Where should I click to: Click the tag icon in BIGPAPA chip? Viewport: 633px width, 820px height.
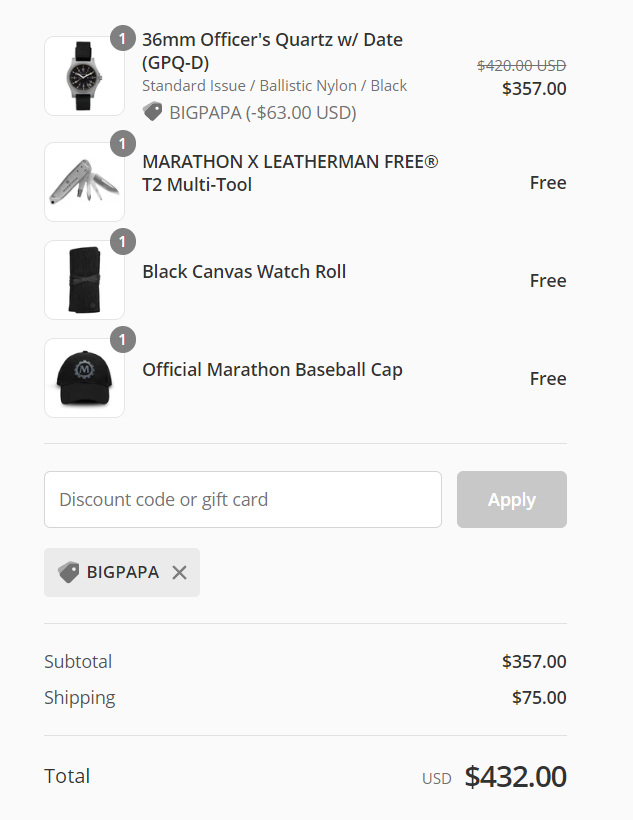[68, 573]
